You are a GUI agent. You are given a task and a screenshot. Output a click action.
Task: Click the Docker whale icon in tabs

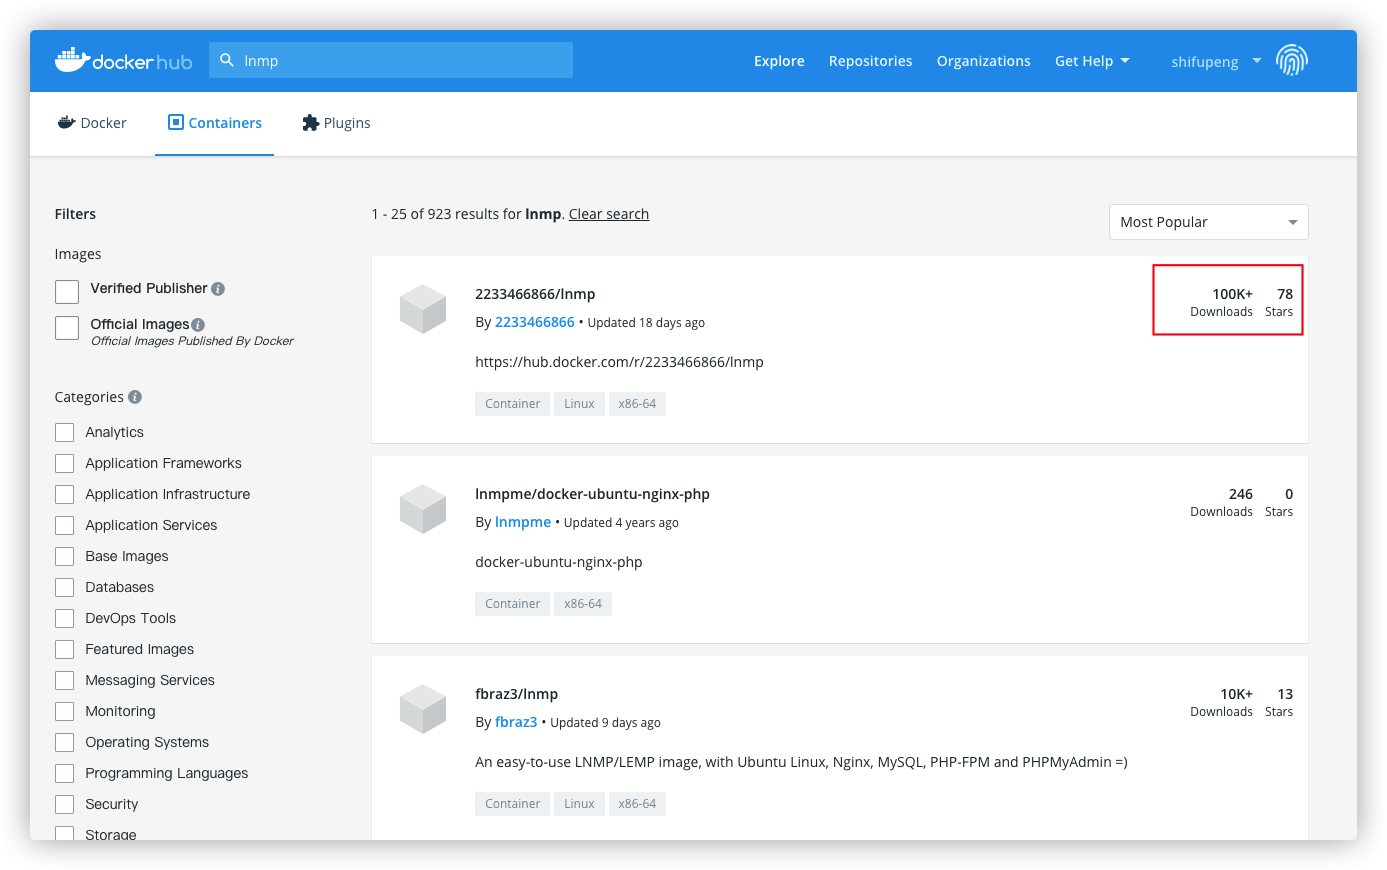click(67, 122)
